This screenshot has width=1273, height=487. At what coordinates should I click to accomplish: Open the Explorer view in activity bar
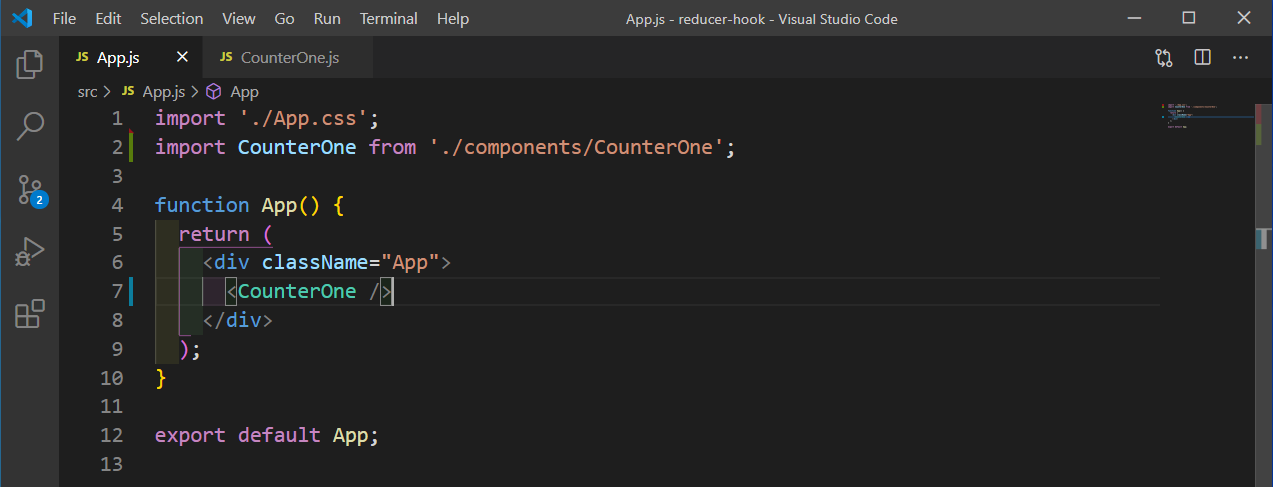(30, 64)
